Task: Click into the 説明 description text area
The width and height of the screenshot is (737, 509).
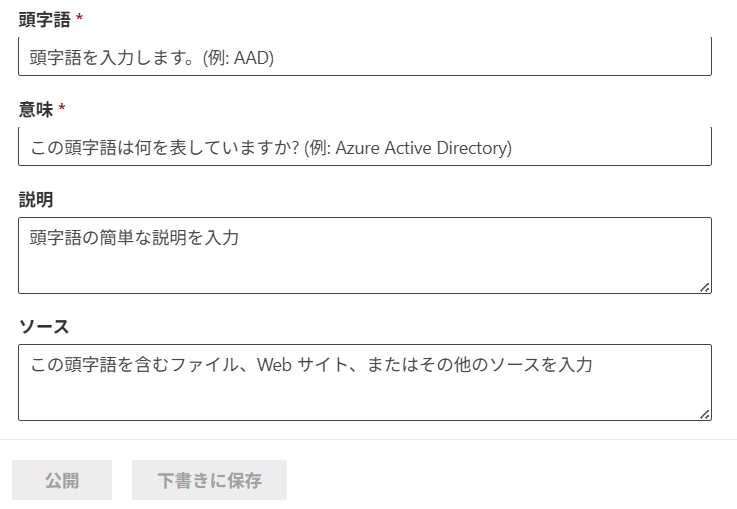Action: pos(365,256)
